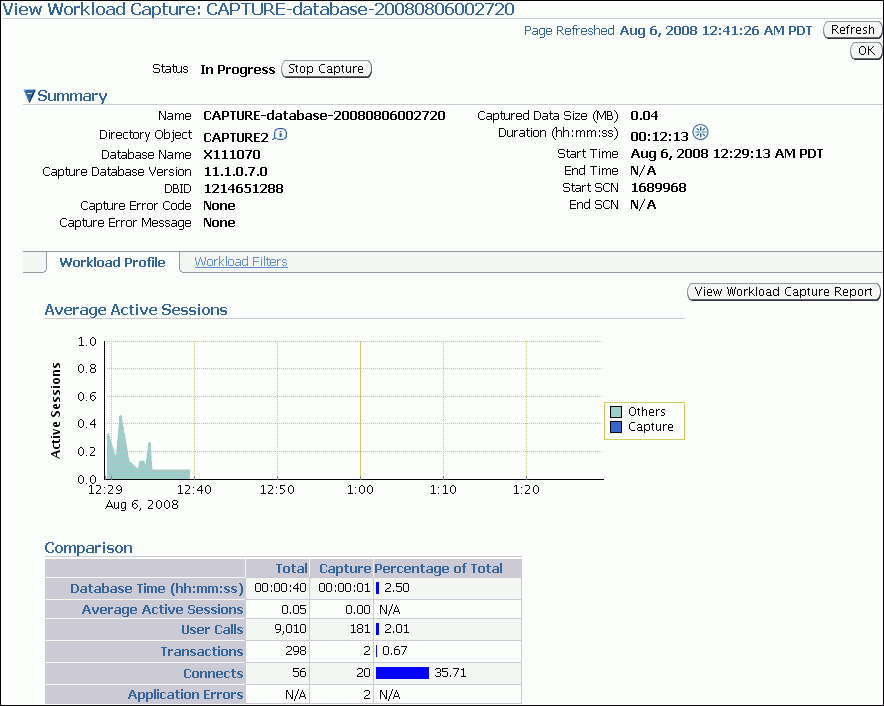884x706 pixels.
Task: Click the CAPTURE2 directory object value
Action: point(236,138)
